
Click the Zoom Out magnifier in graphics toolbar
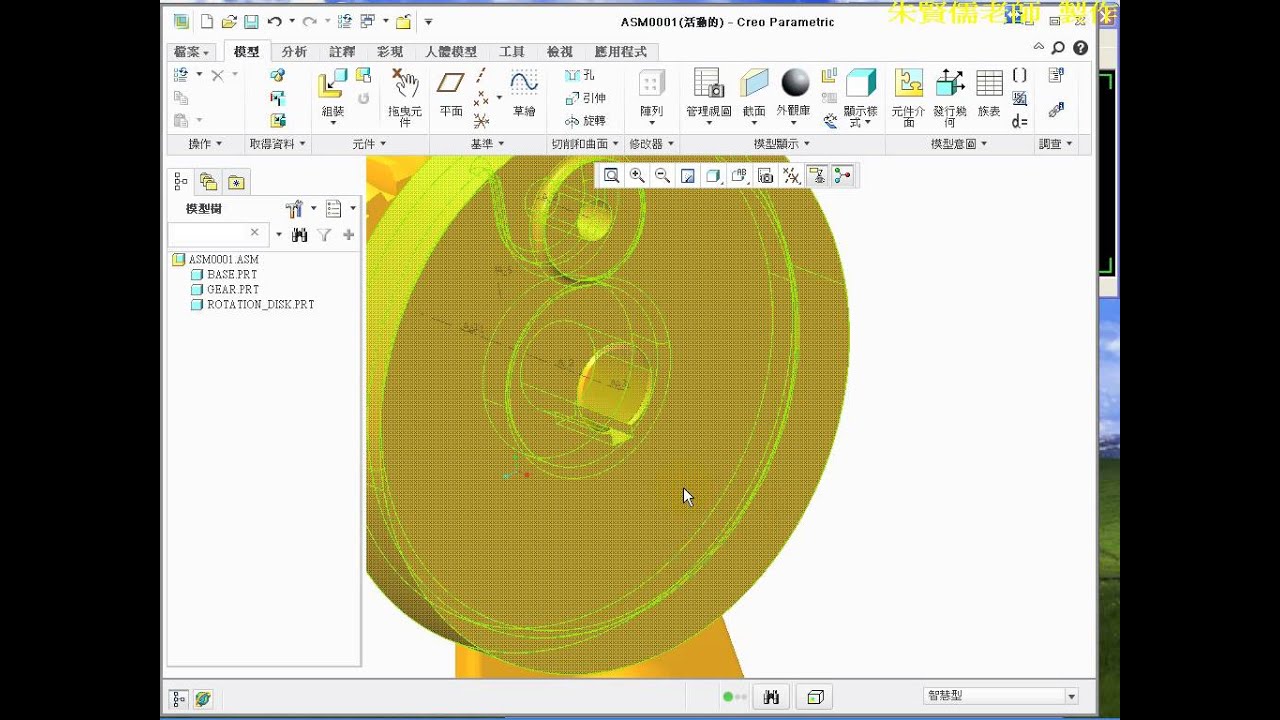click(x=662, y=176)
